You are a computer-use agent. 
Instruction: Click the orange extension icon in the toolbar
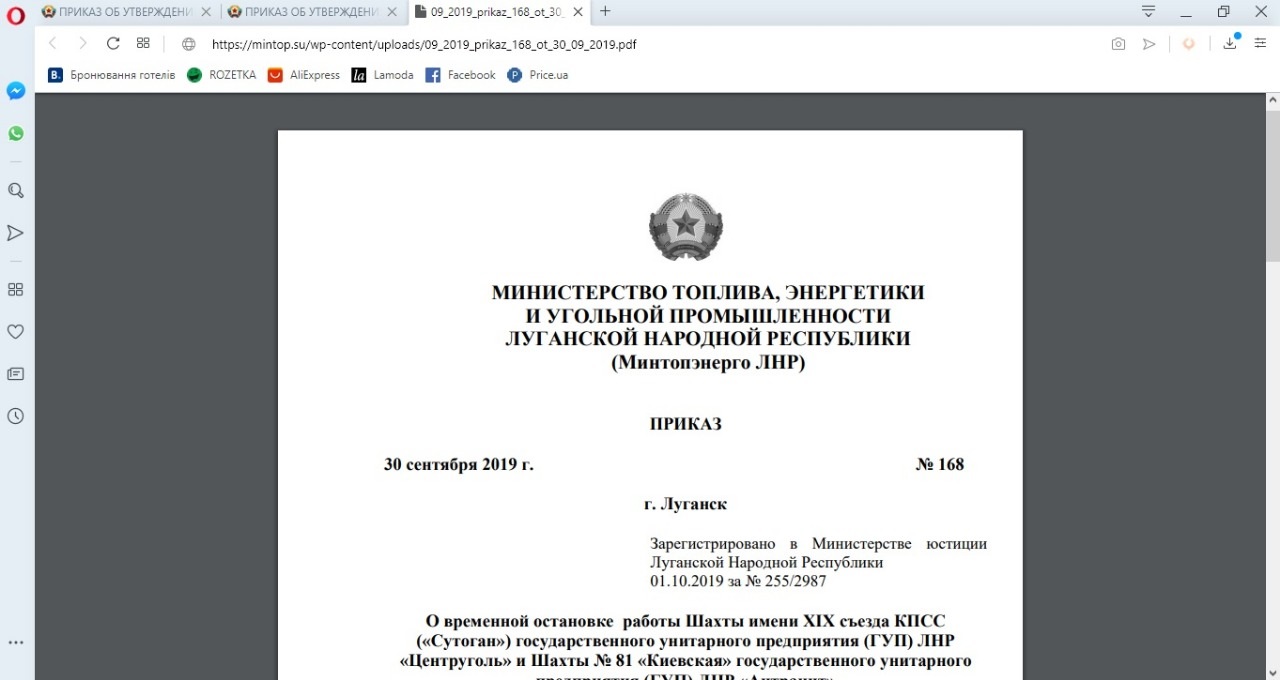1189,44
